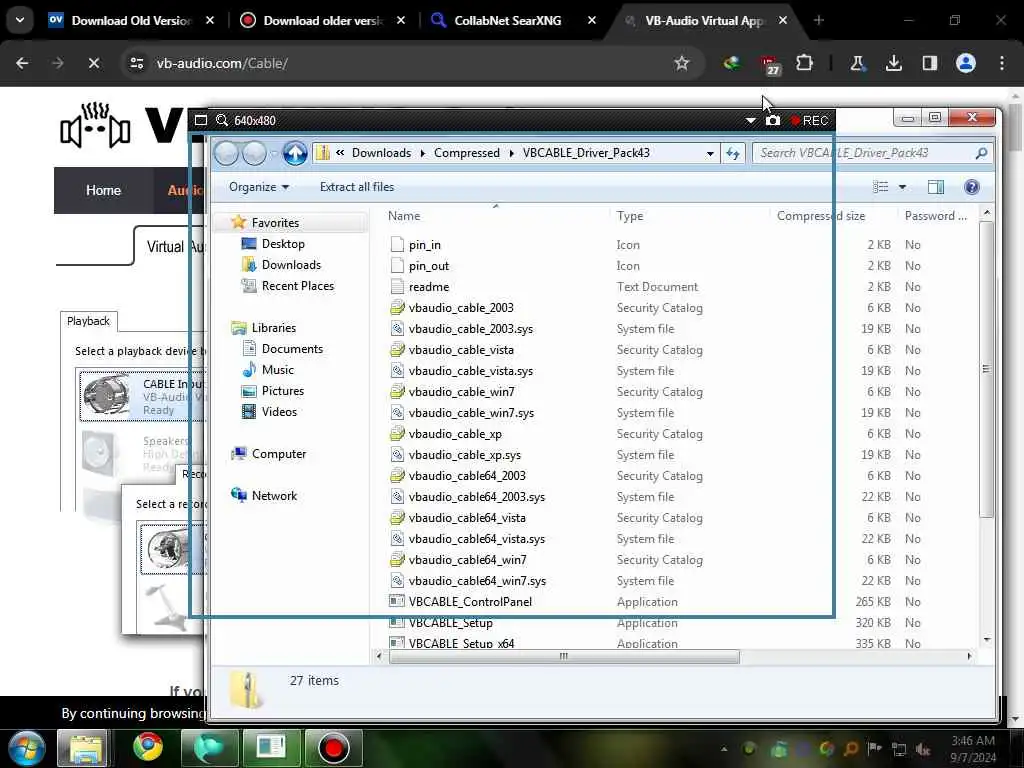
Task: Open Chrome extensions puzzle icon
Action: [x=804, y=63]
